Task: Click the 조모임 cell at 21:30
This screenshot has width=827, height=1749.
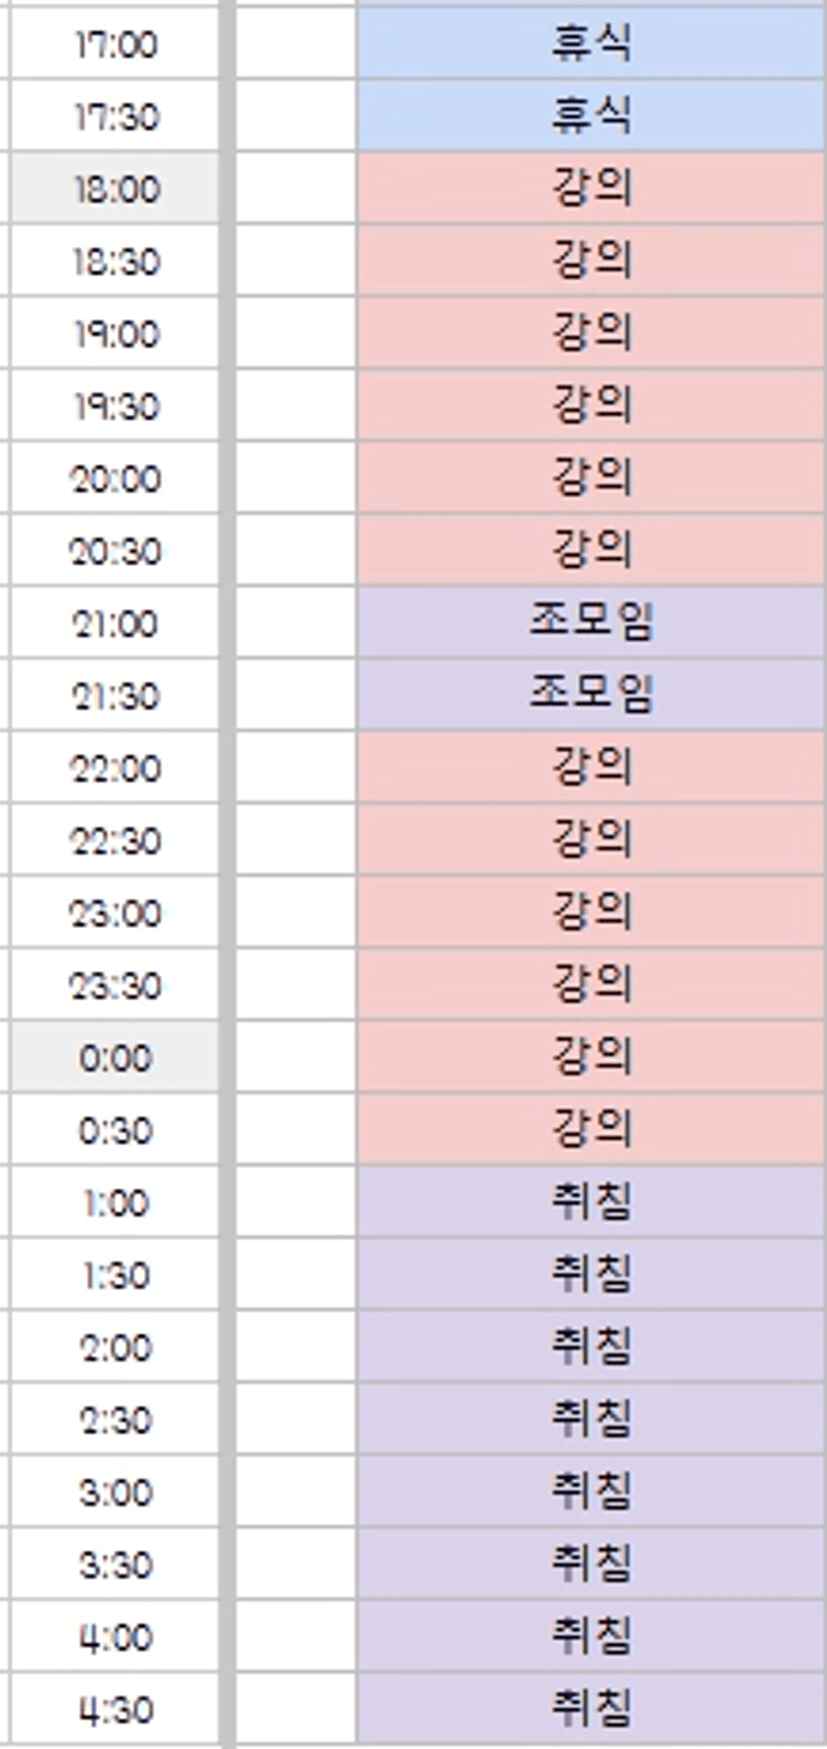Action: pos(591,695)
